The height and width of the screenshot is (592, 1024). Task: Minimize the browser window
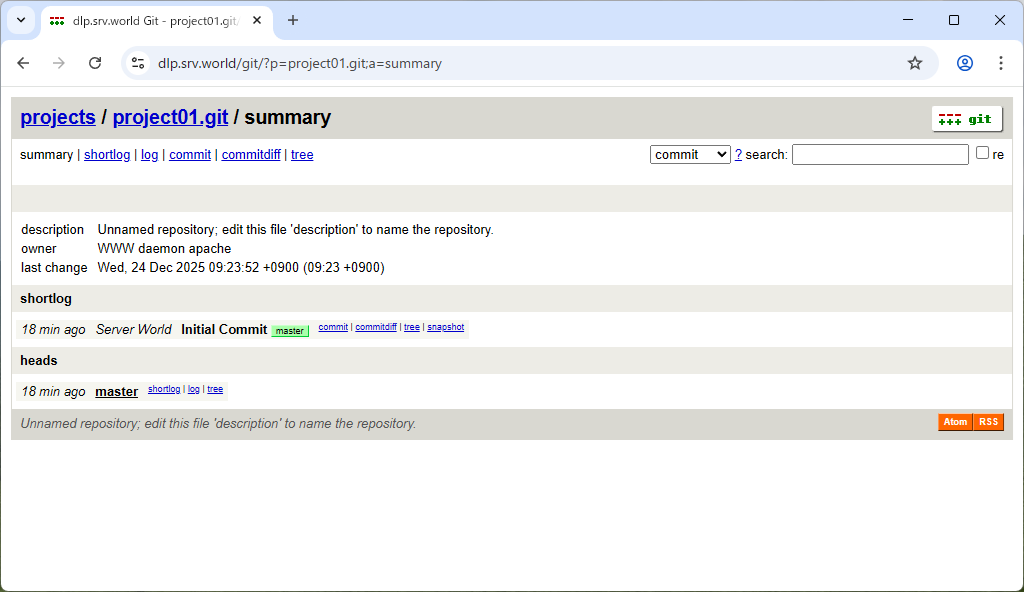pyautogui.click(x=908, y=20)
